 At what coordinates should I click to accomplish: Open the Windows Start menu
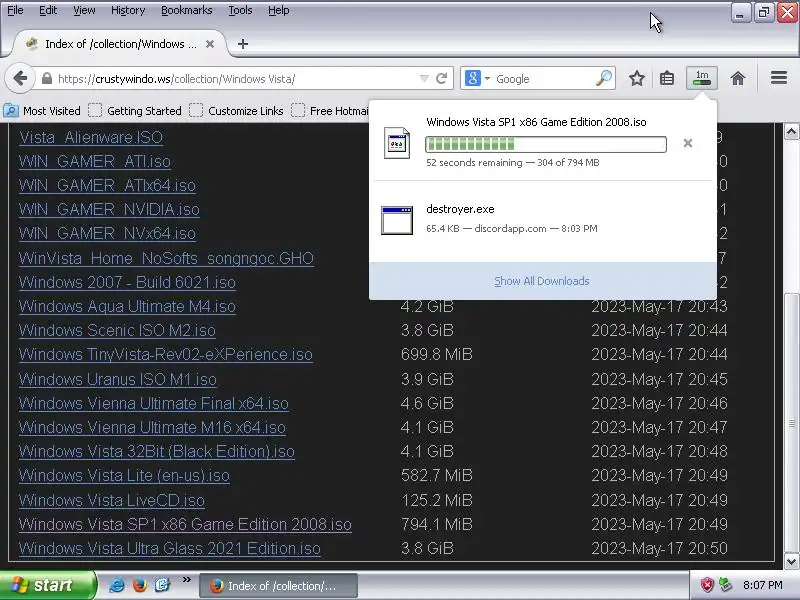pyautogui.click(x=48, y=585)
